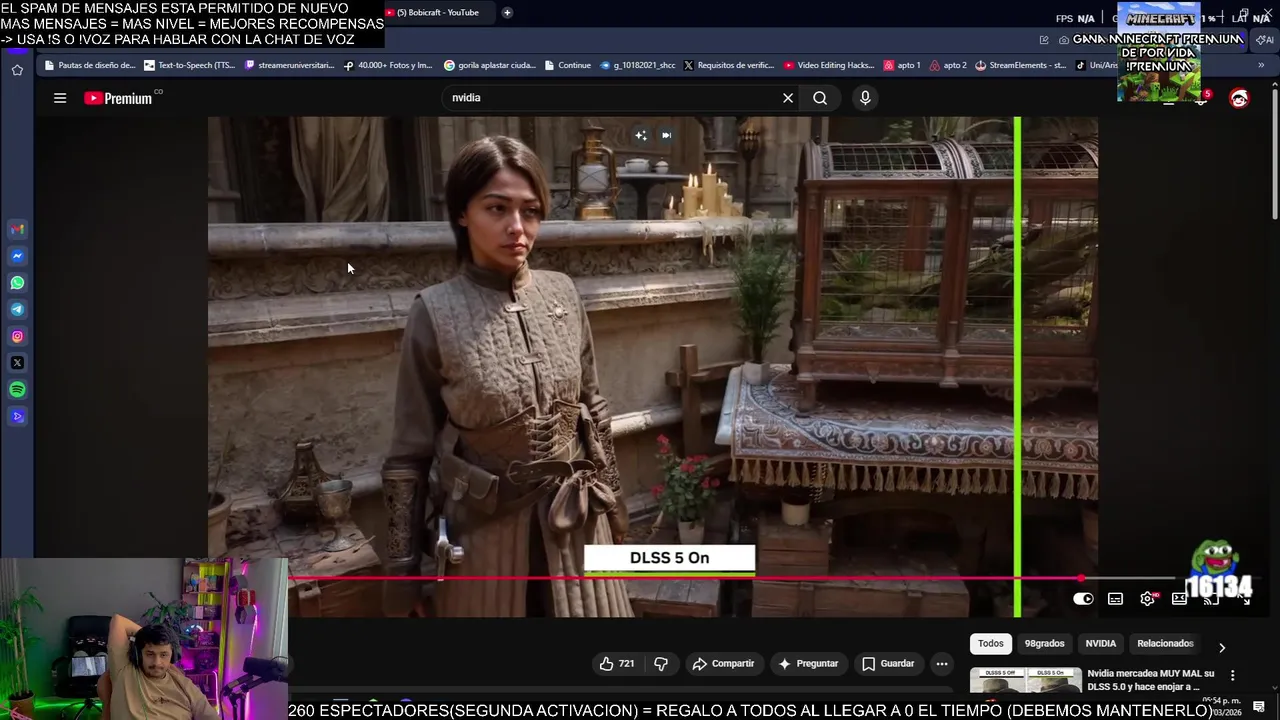
Task: Open the apto 1 bookmark
Action: coord(903,66)
